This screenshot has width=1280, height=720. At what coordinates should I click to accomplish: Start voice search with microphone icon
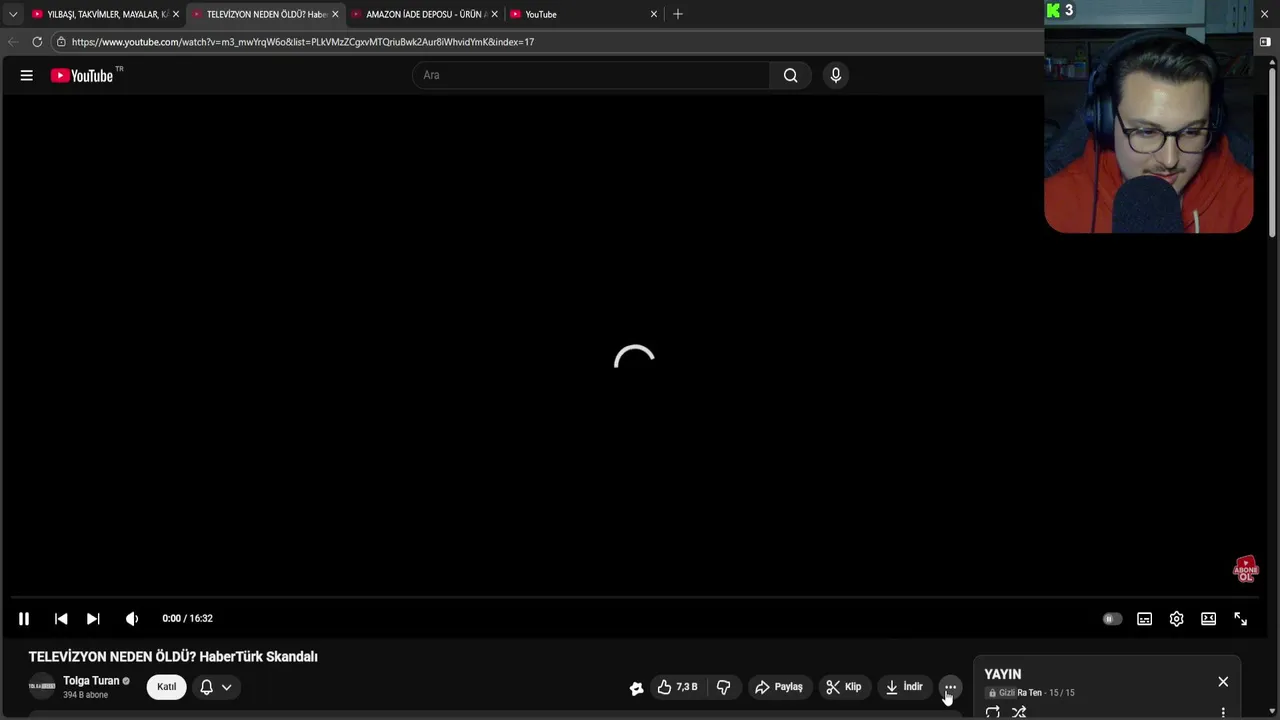click(x=836, y=75)
